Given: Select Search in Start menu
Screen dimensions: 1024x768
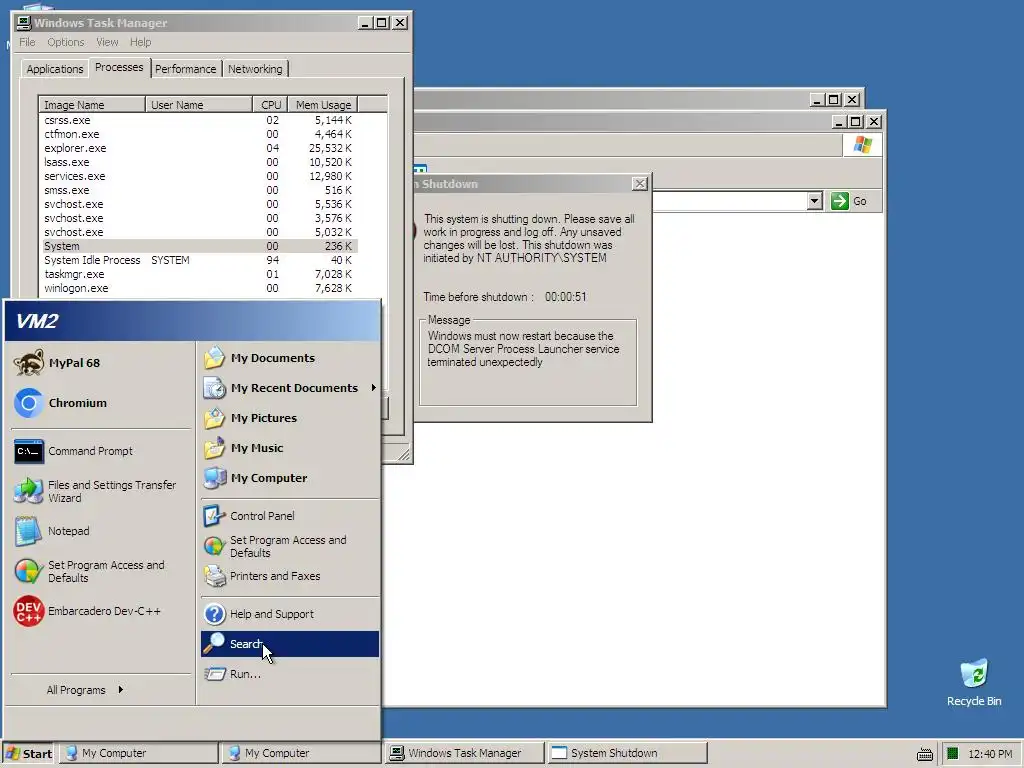Looking at the screenshot, I should click(x=290, y=644).
